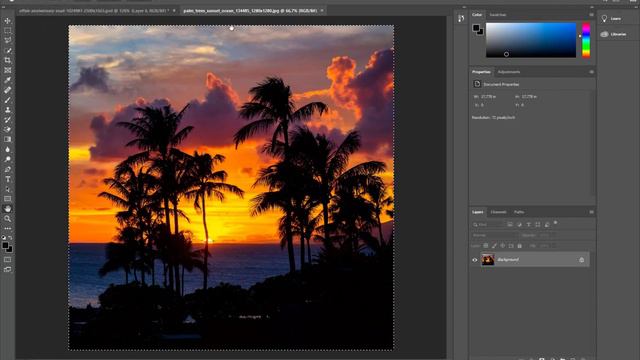Open the collapsed History panel icon
Image resolution: width=640 pixels, height=360 pixels.
point(461,18)
